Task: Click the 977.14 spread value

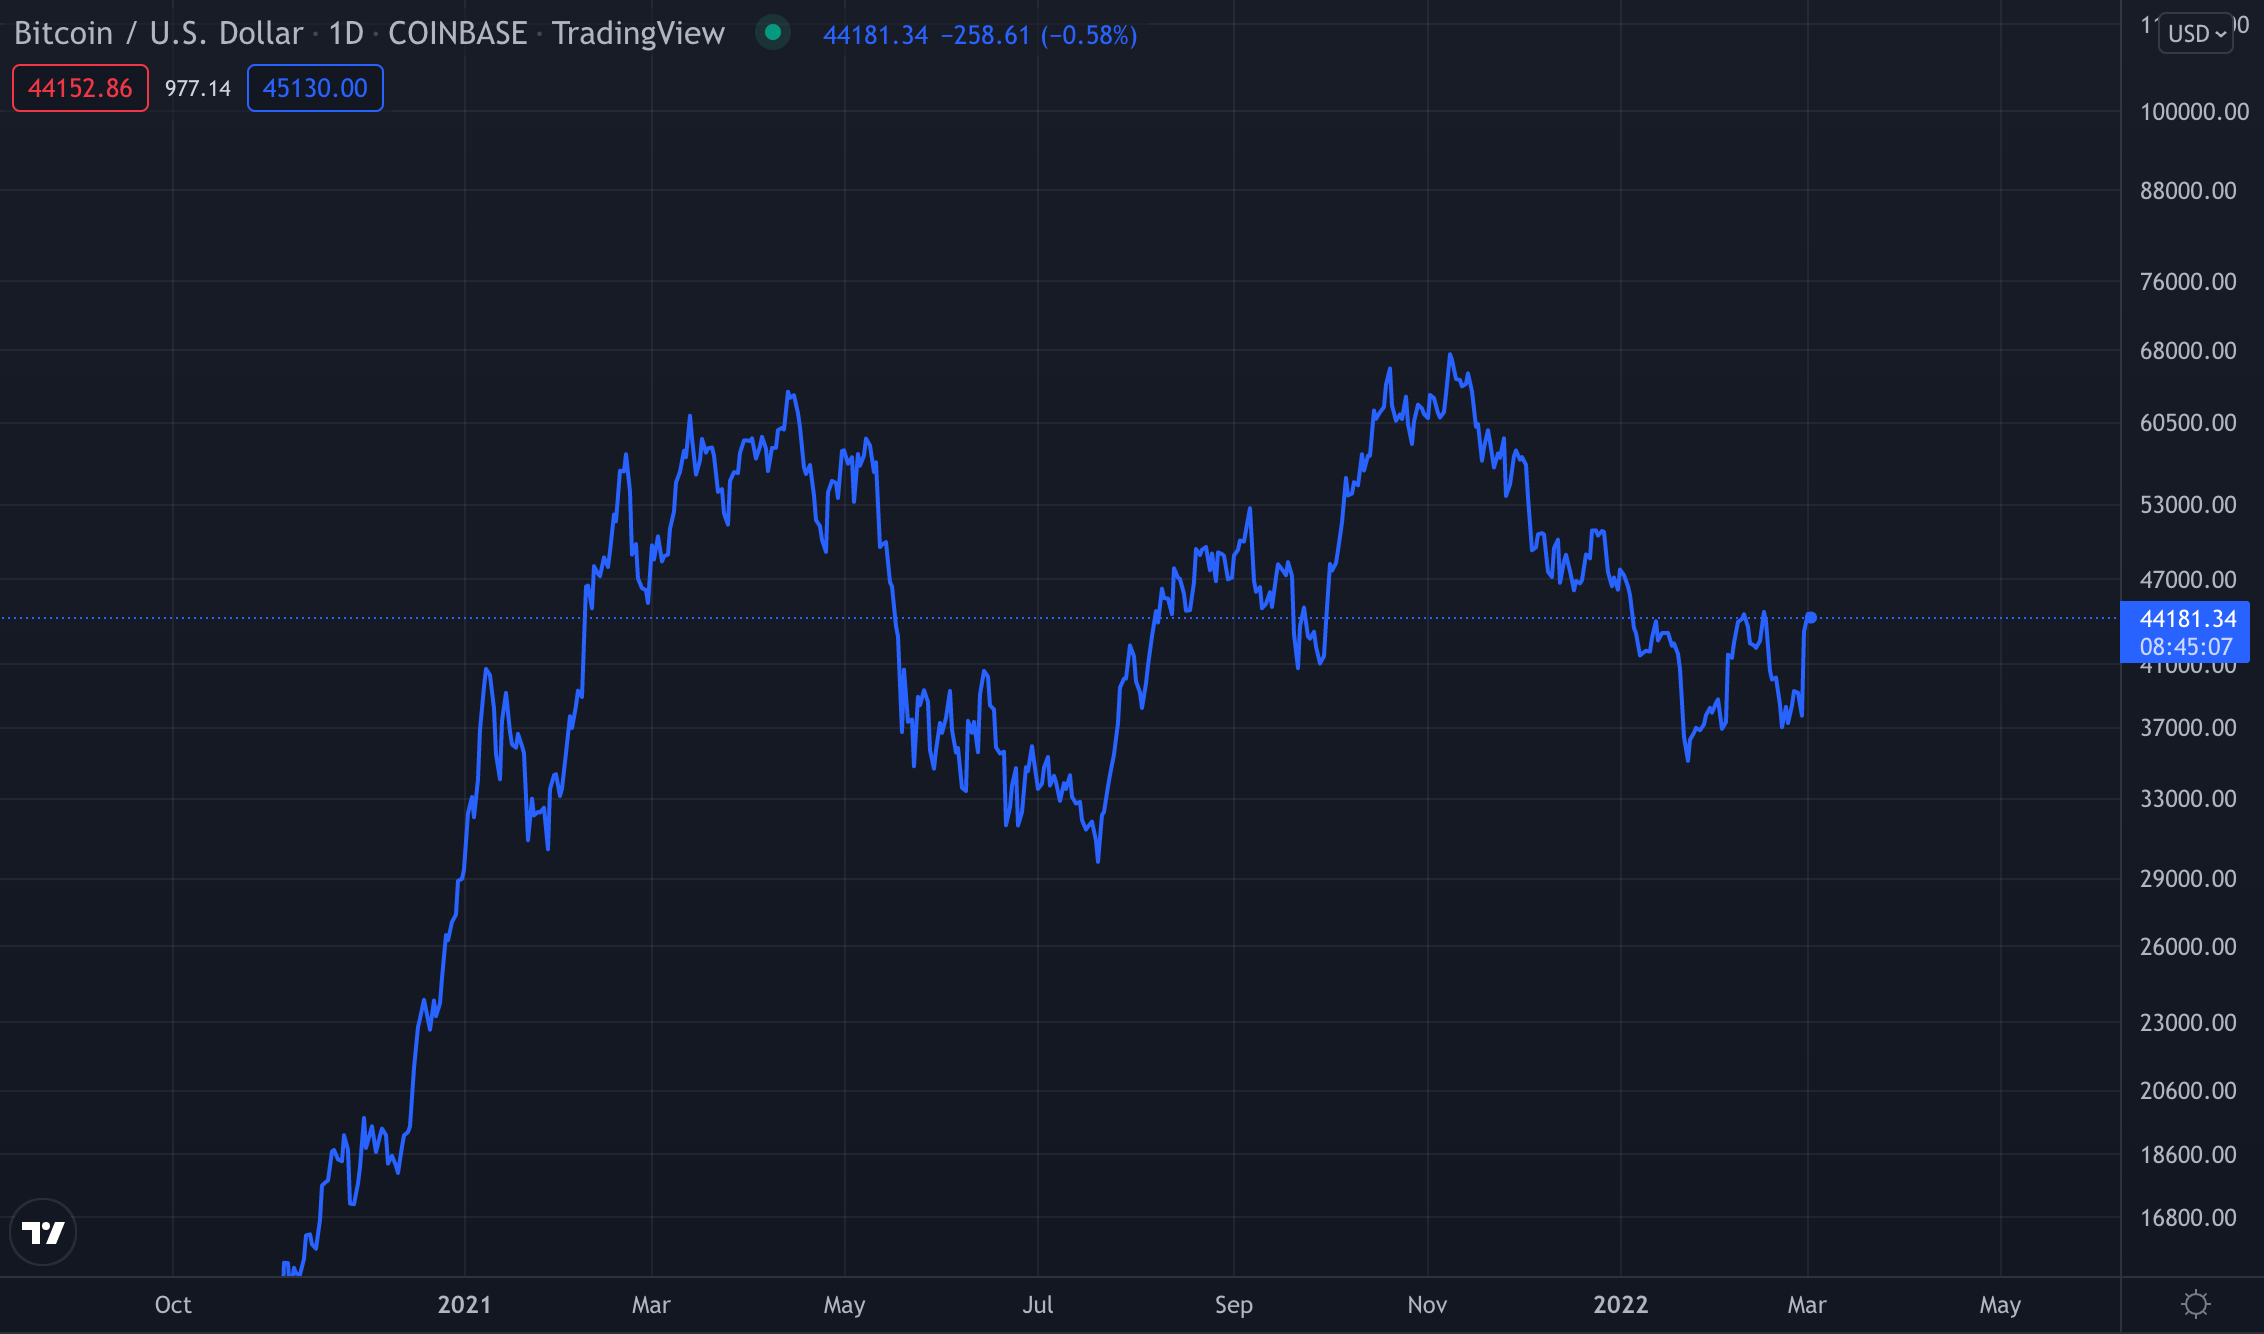Action: (198, 88)
